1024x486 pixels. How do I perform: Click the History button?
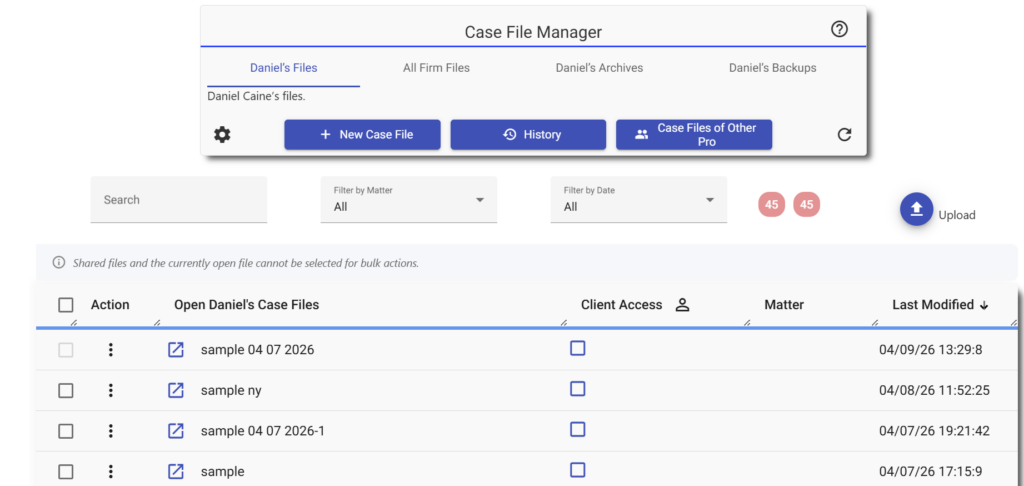(x=528, y=135)
